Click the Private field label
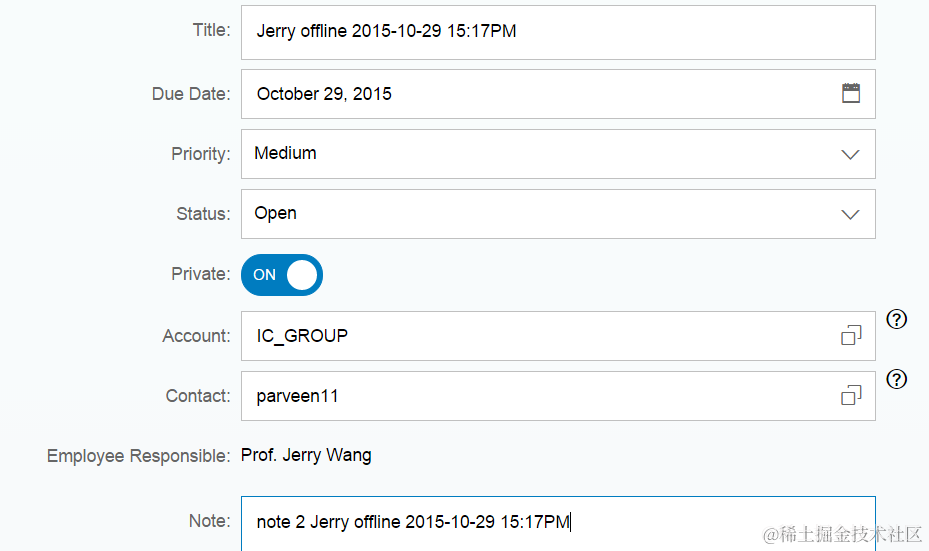 pyautogui.click(x=200, y=275)
